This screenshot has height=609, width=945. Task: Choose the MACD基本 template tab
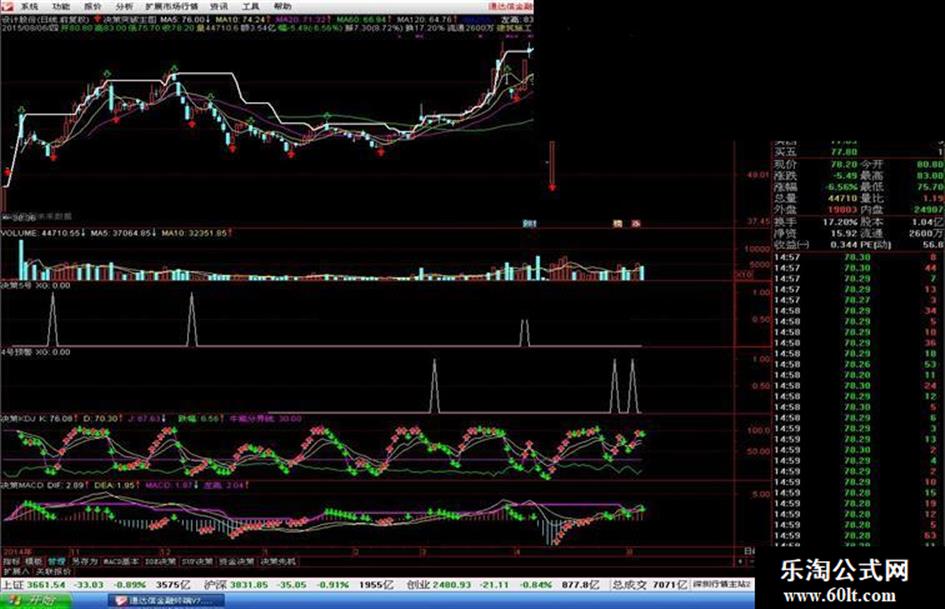pos(121,561)
